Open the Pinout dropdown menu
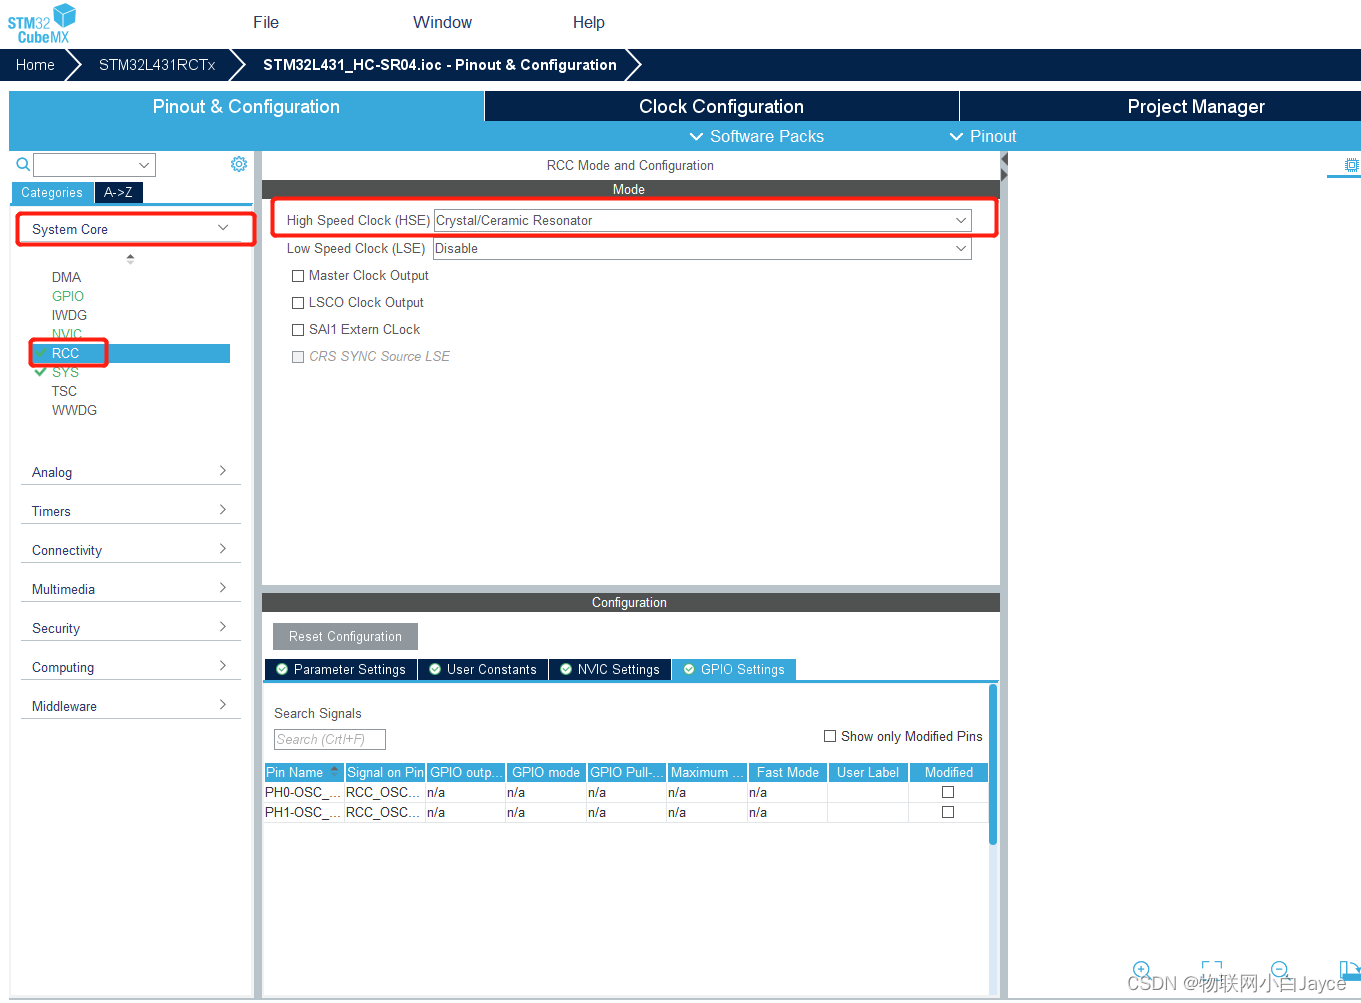 (x=983, y=136)
